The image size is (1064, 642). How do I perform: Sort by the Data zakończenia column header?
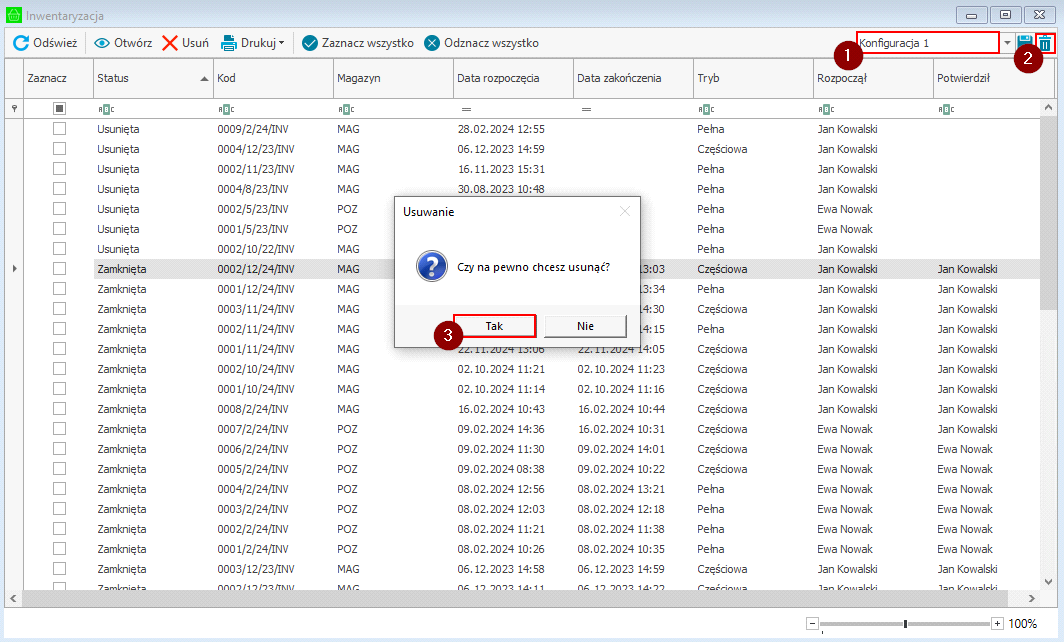click(633, 78)
